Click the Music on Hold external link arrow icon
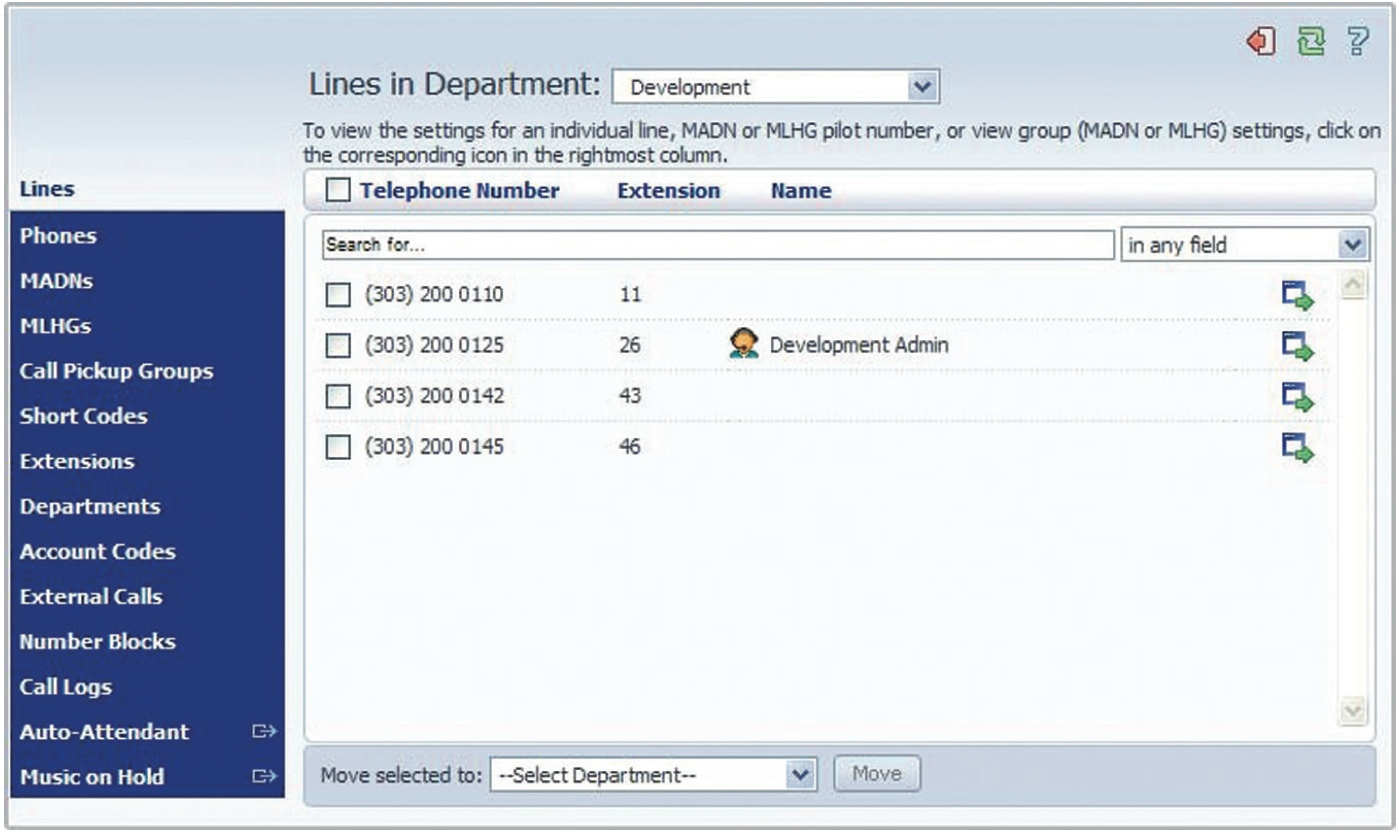 pyautogui.click(x=264, y=776)
